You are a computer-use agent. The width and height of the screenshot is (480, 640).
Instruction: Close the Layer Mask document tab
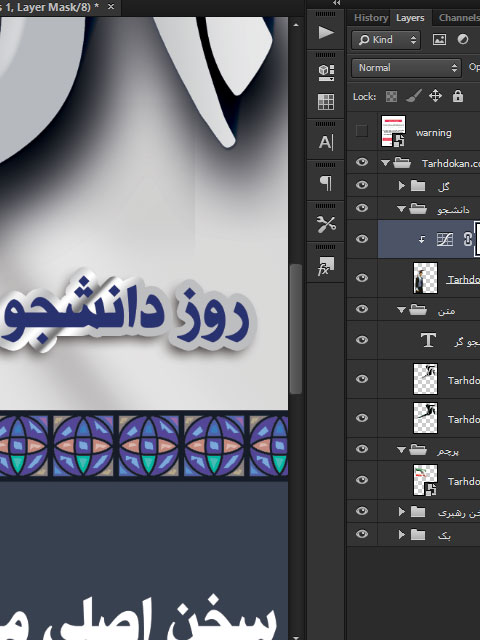tap(111, 7)
